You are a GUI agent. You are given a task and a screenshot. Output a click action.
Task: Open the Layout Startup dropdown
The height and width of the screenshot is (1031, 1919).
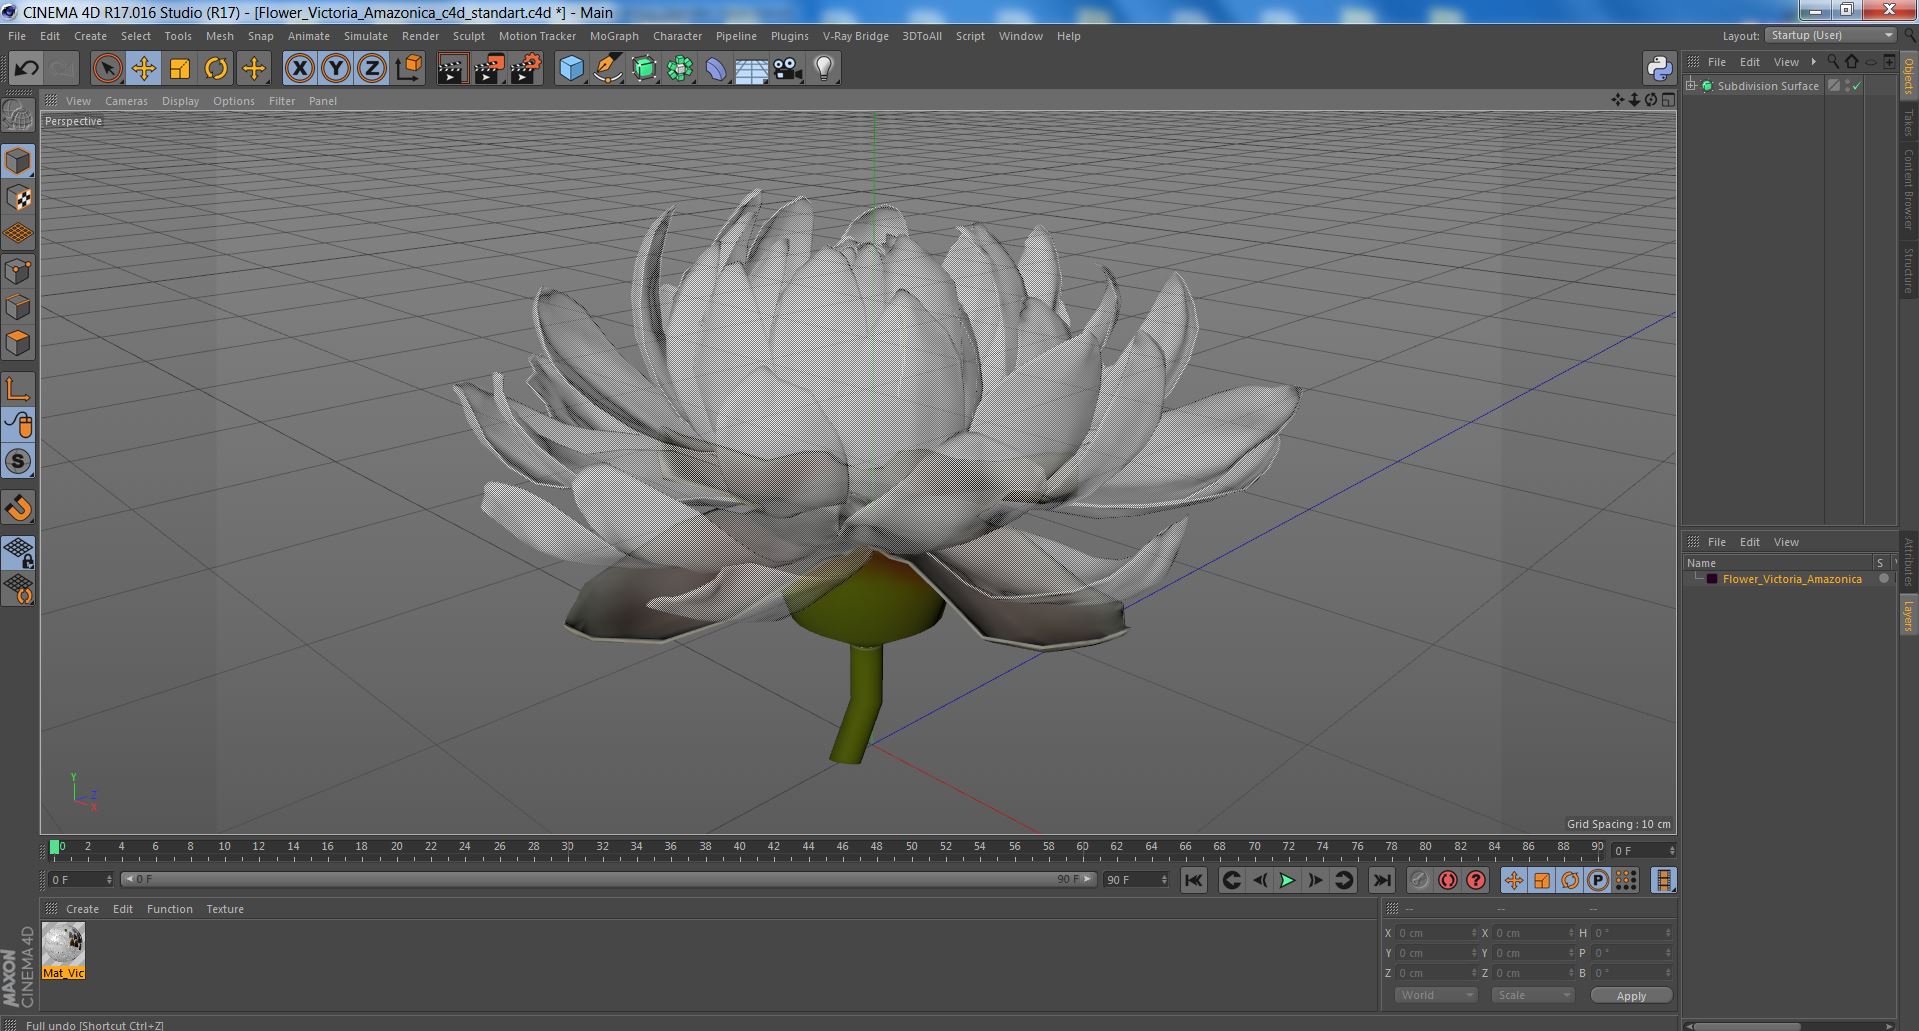(x=1830, y=35)
